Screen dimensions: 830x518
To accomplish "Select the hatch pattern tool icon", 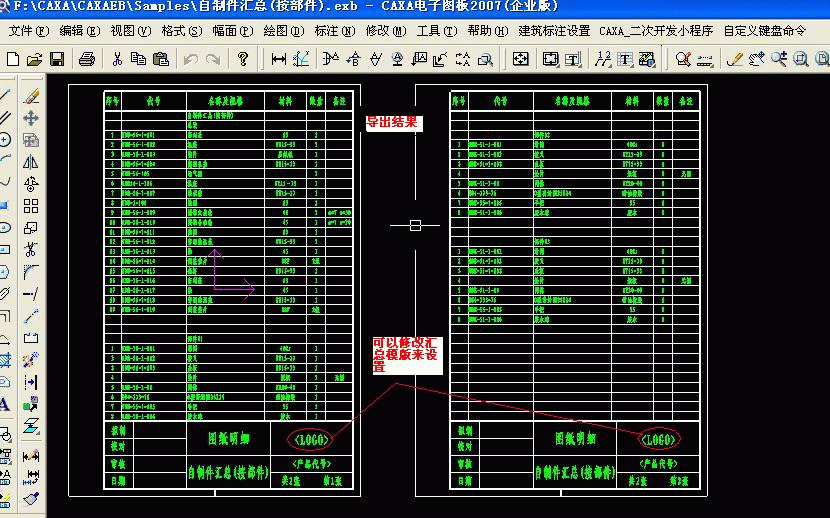I will tap(5, 360).
